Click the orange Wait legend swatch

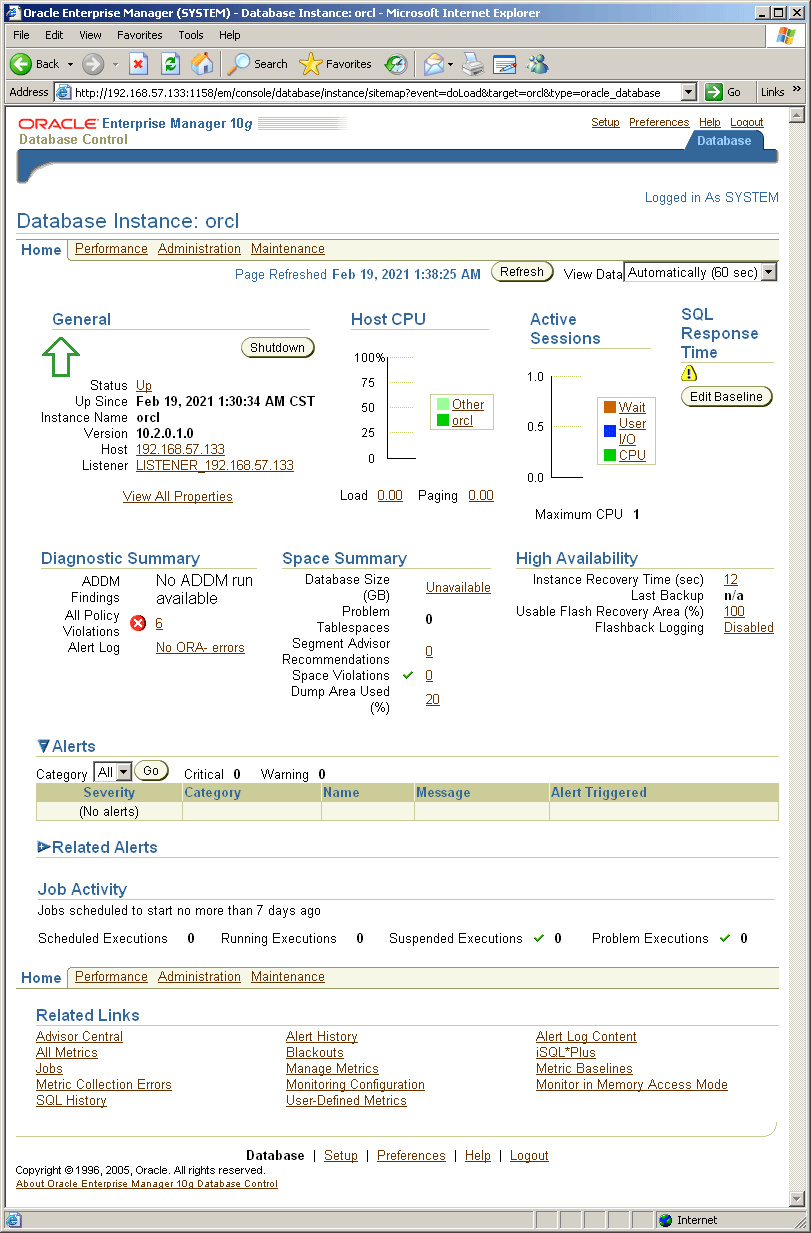[x=609, y=407]
